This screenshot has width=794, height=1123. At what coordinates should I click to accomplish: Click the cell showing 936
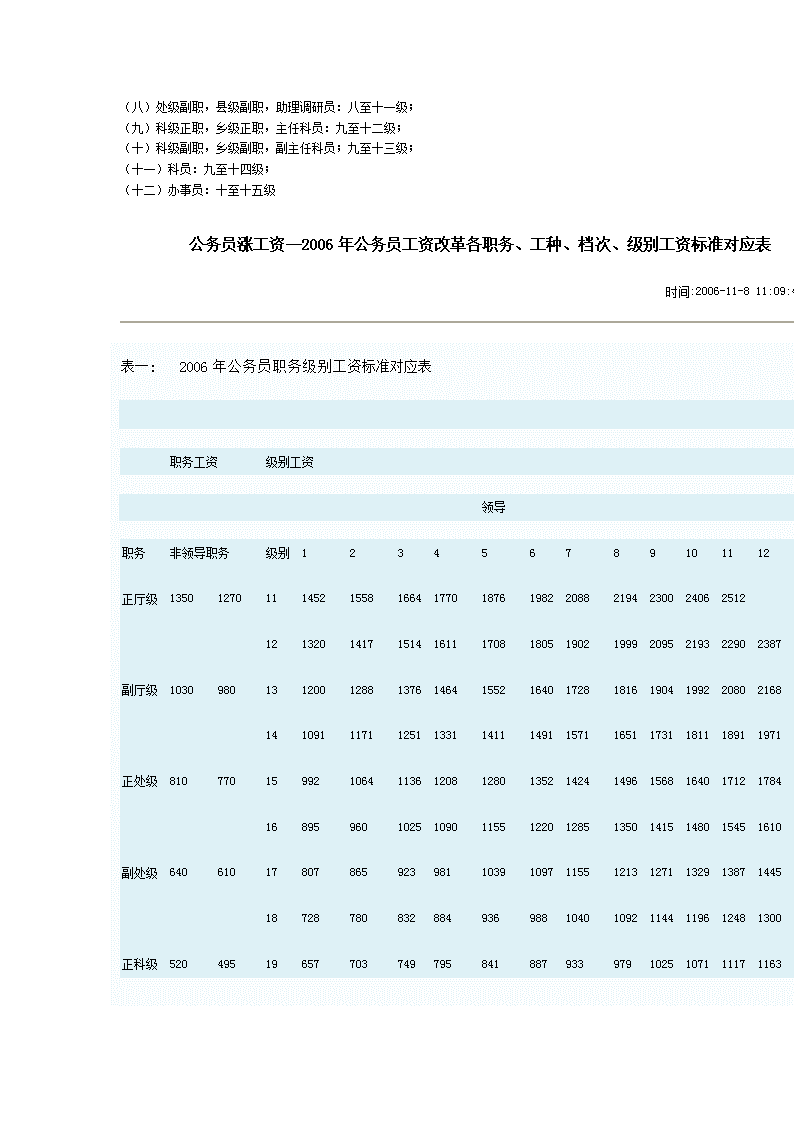pyautogui.click(x=490, y=918)
